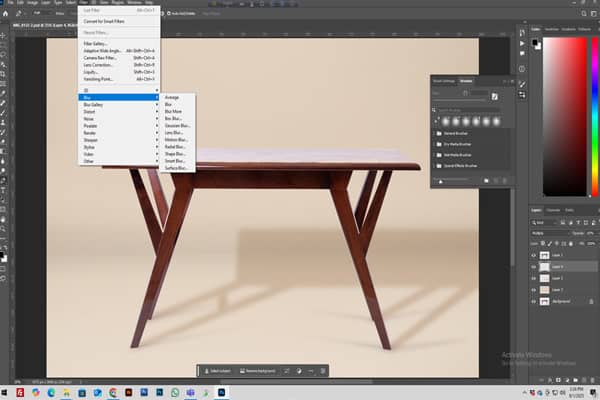Open the Distort submenu
This screenshot has height=400, width=600.
point(119,112)
